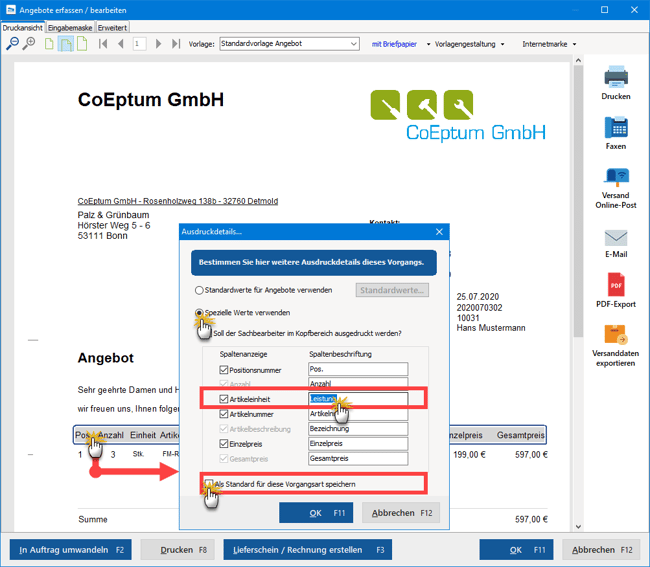Enable 'Als Standard für diese Vorgangsart speichern'

click(208, 484)
